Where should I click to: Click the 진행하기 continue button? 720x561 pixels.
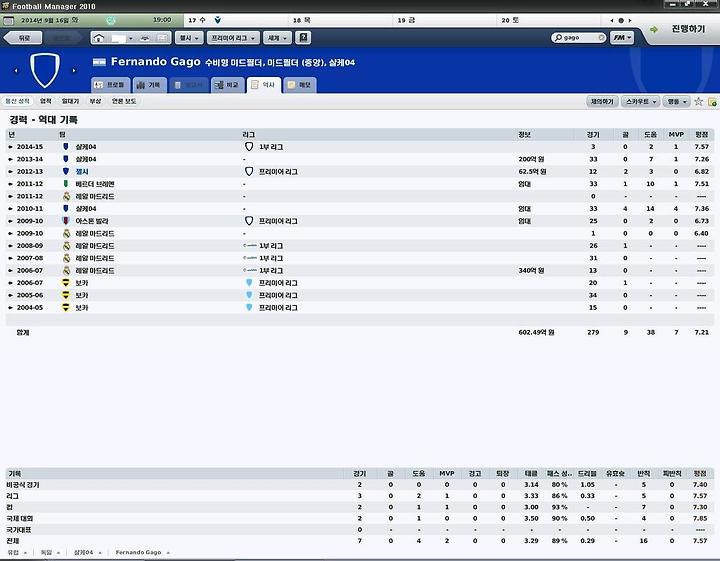[687, 29]
